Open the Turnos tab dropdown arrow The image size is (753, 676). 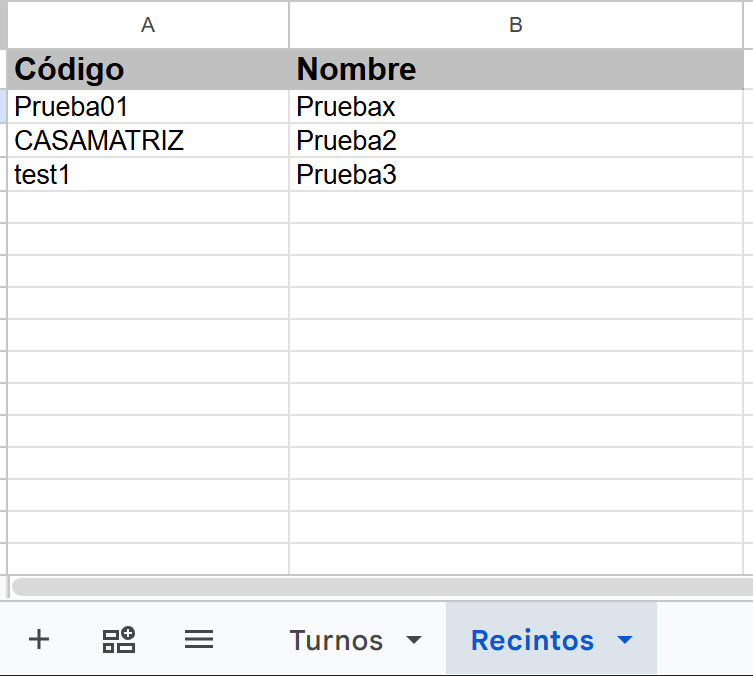click(413, 640)
